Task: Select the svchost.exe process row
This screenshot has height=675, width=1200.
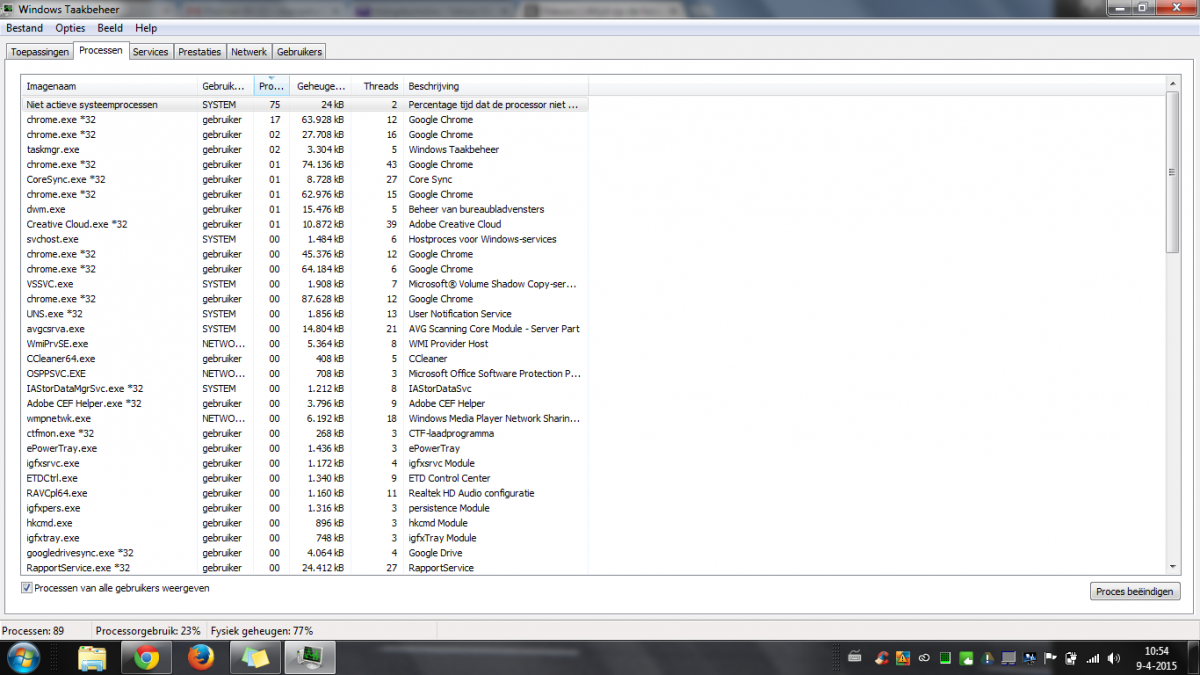Action: (x=304, y=239)
